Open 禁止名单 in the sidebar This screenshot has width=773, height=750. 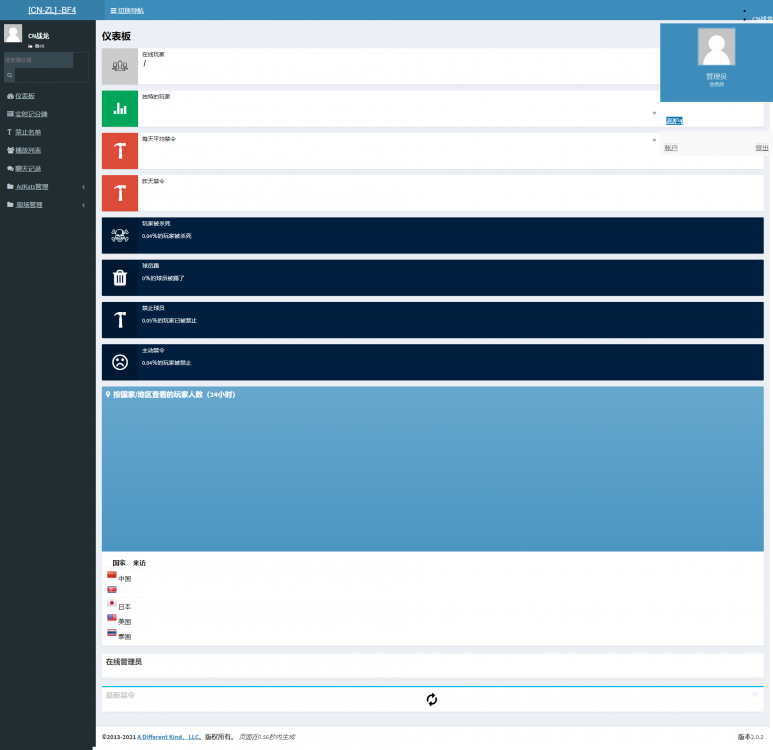[x=25, y=132]
